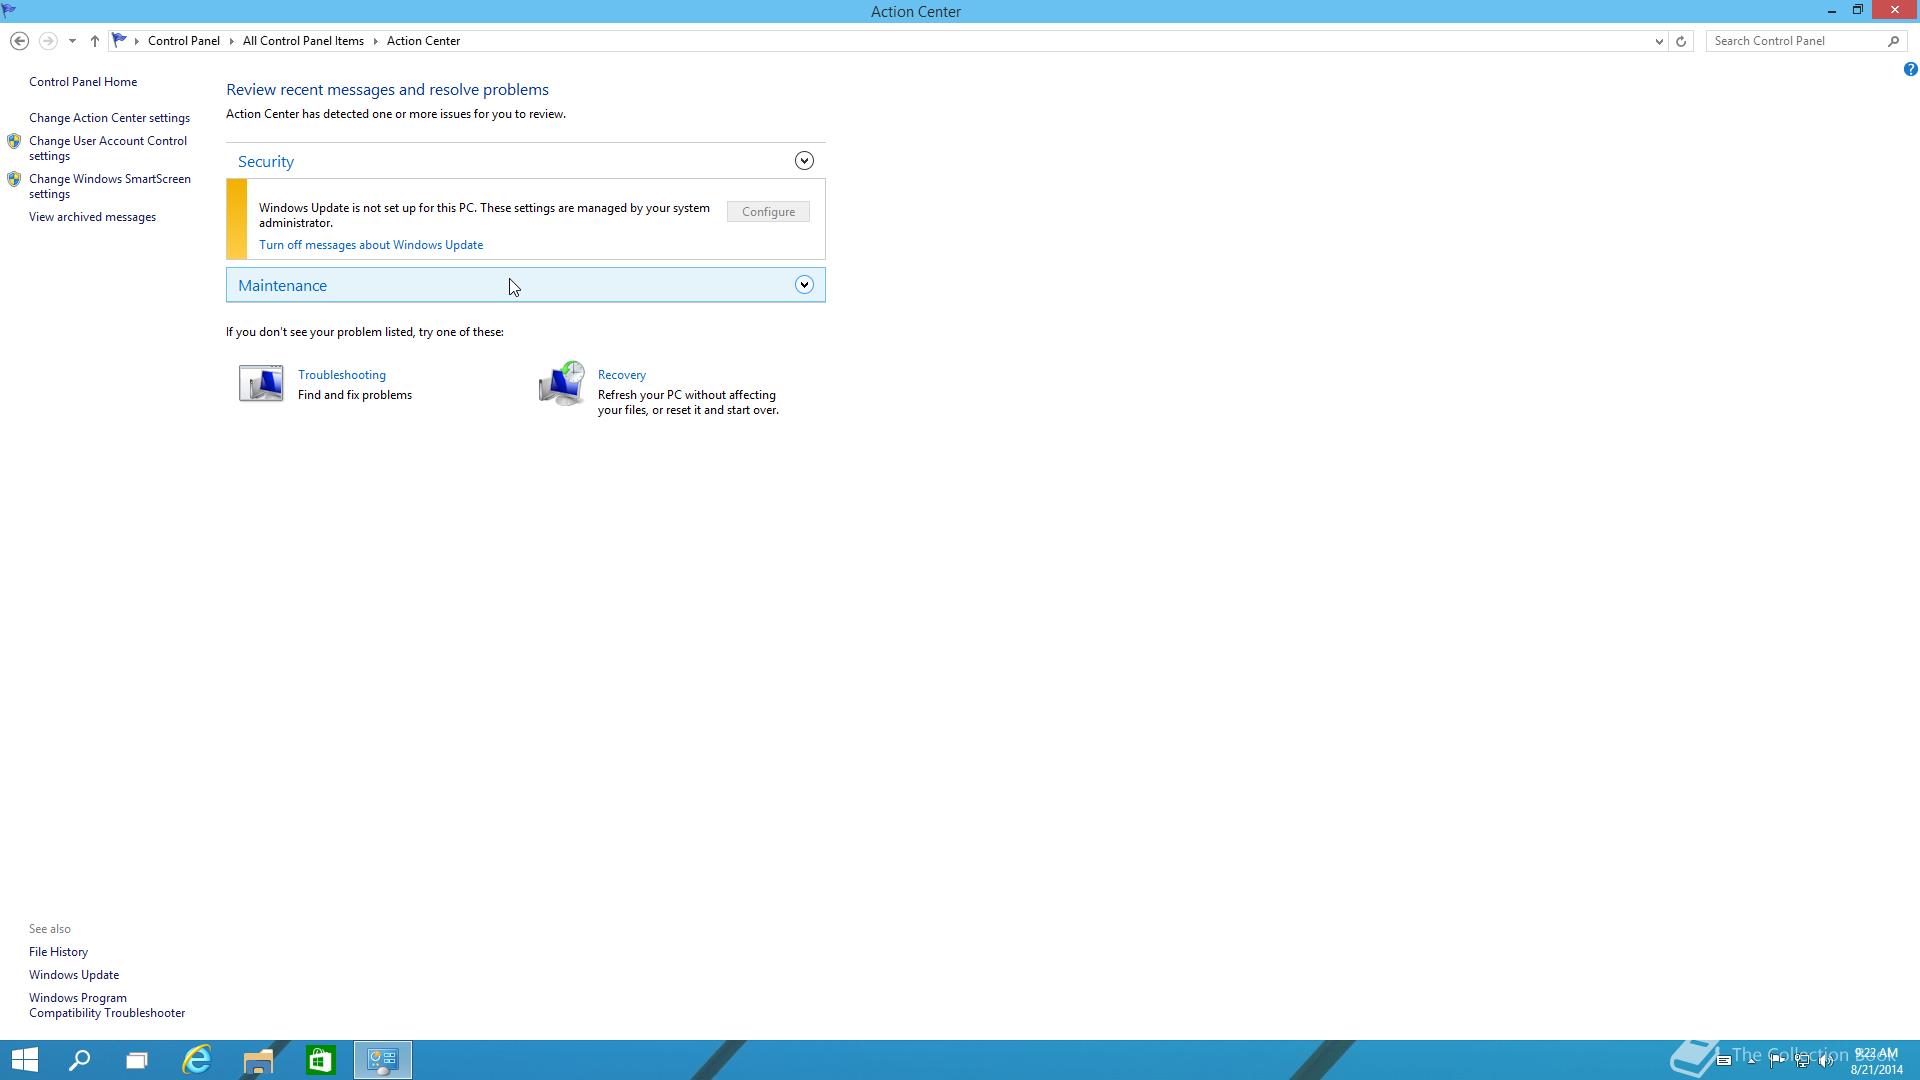The width and height of the screenshot is (1920, 1080).
Task: Open Windows Program Compatibility Troubleshooter link
Action: [x=107, y=1005]
